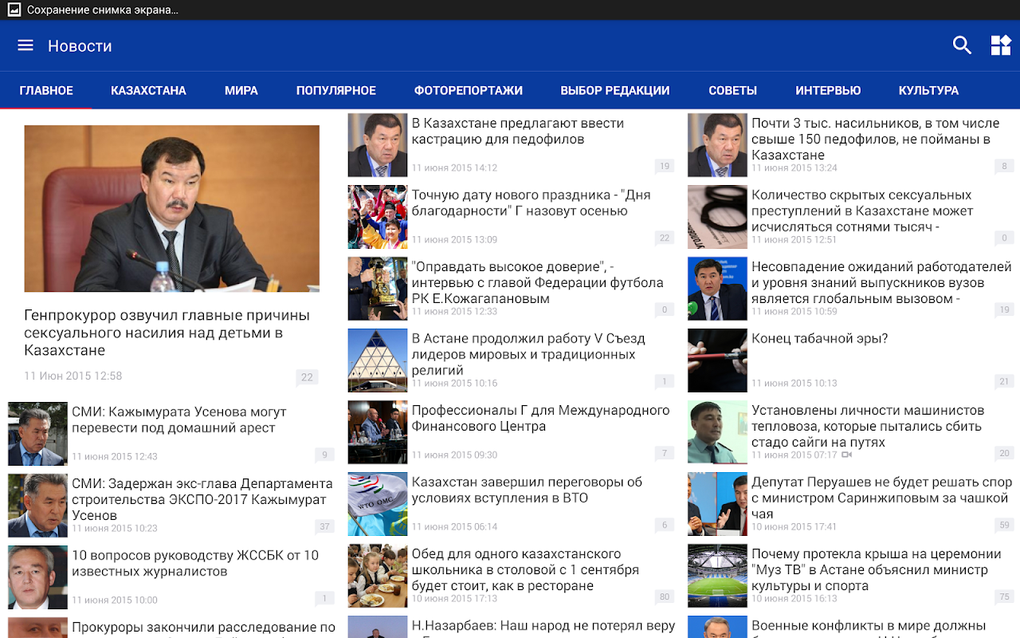
Task: Click cigarette thumbnail for Конец табачной эры
Action: point(718,360)
